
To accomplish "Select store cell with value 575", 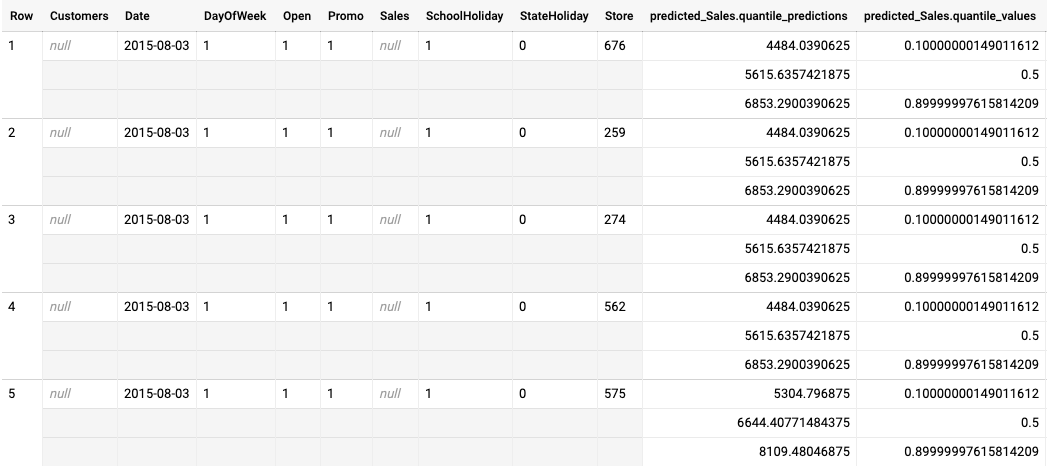I will [x=615, y=394].
